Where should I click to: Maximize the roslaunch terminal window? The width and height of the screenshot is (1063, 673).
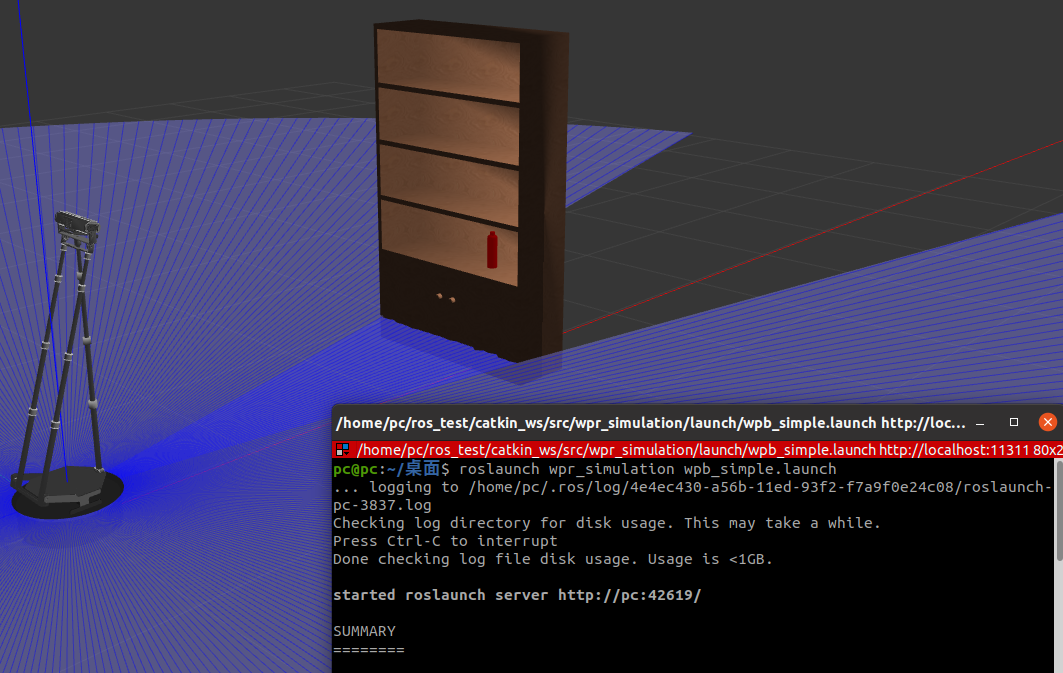(1014, 422)
